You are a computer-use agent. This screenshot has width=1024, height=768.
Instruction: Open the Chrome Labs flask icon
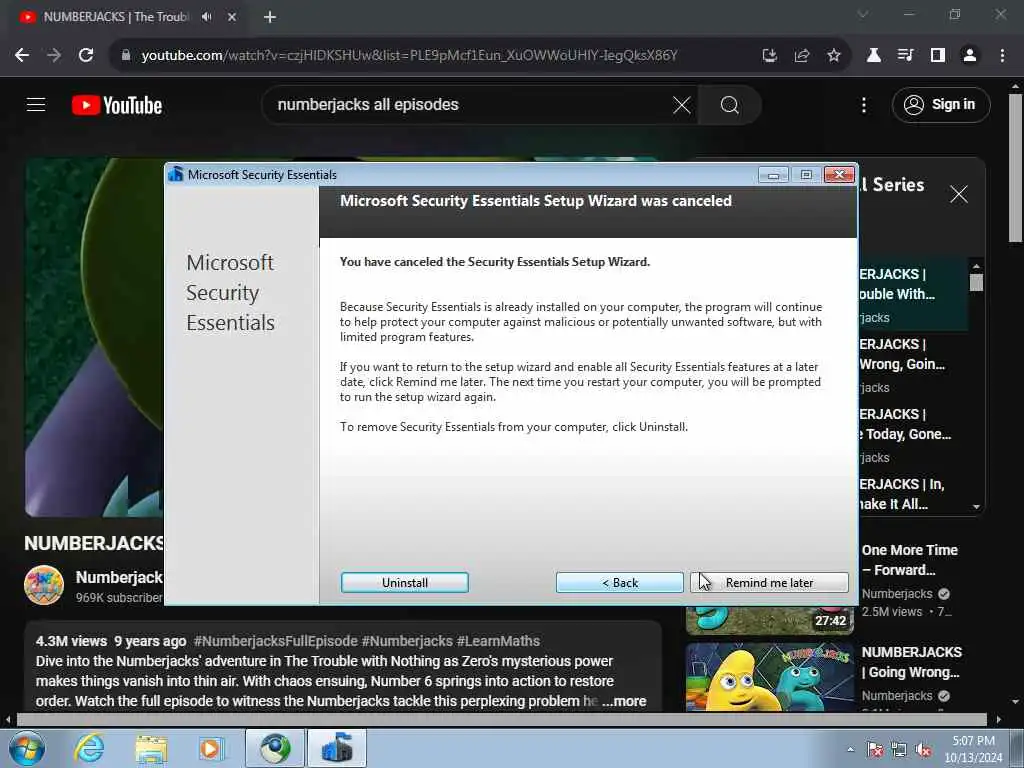click(873, 56)
